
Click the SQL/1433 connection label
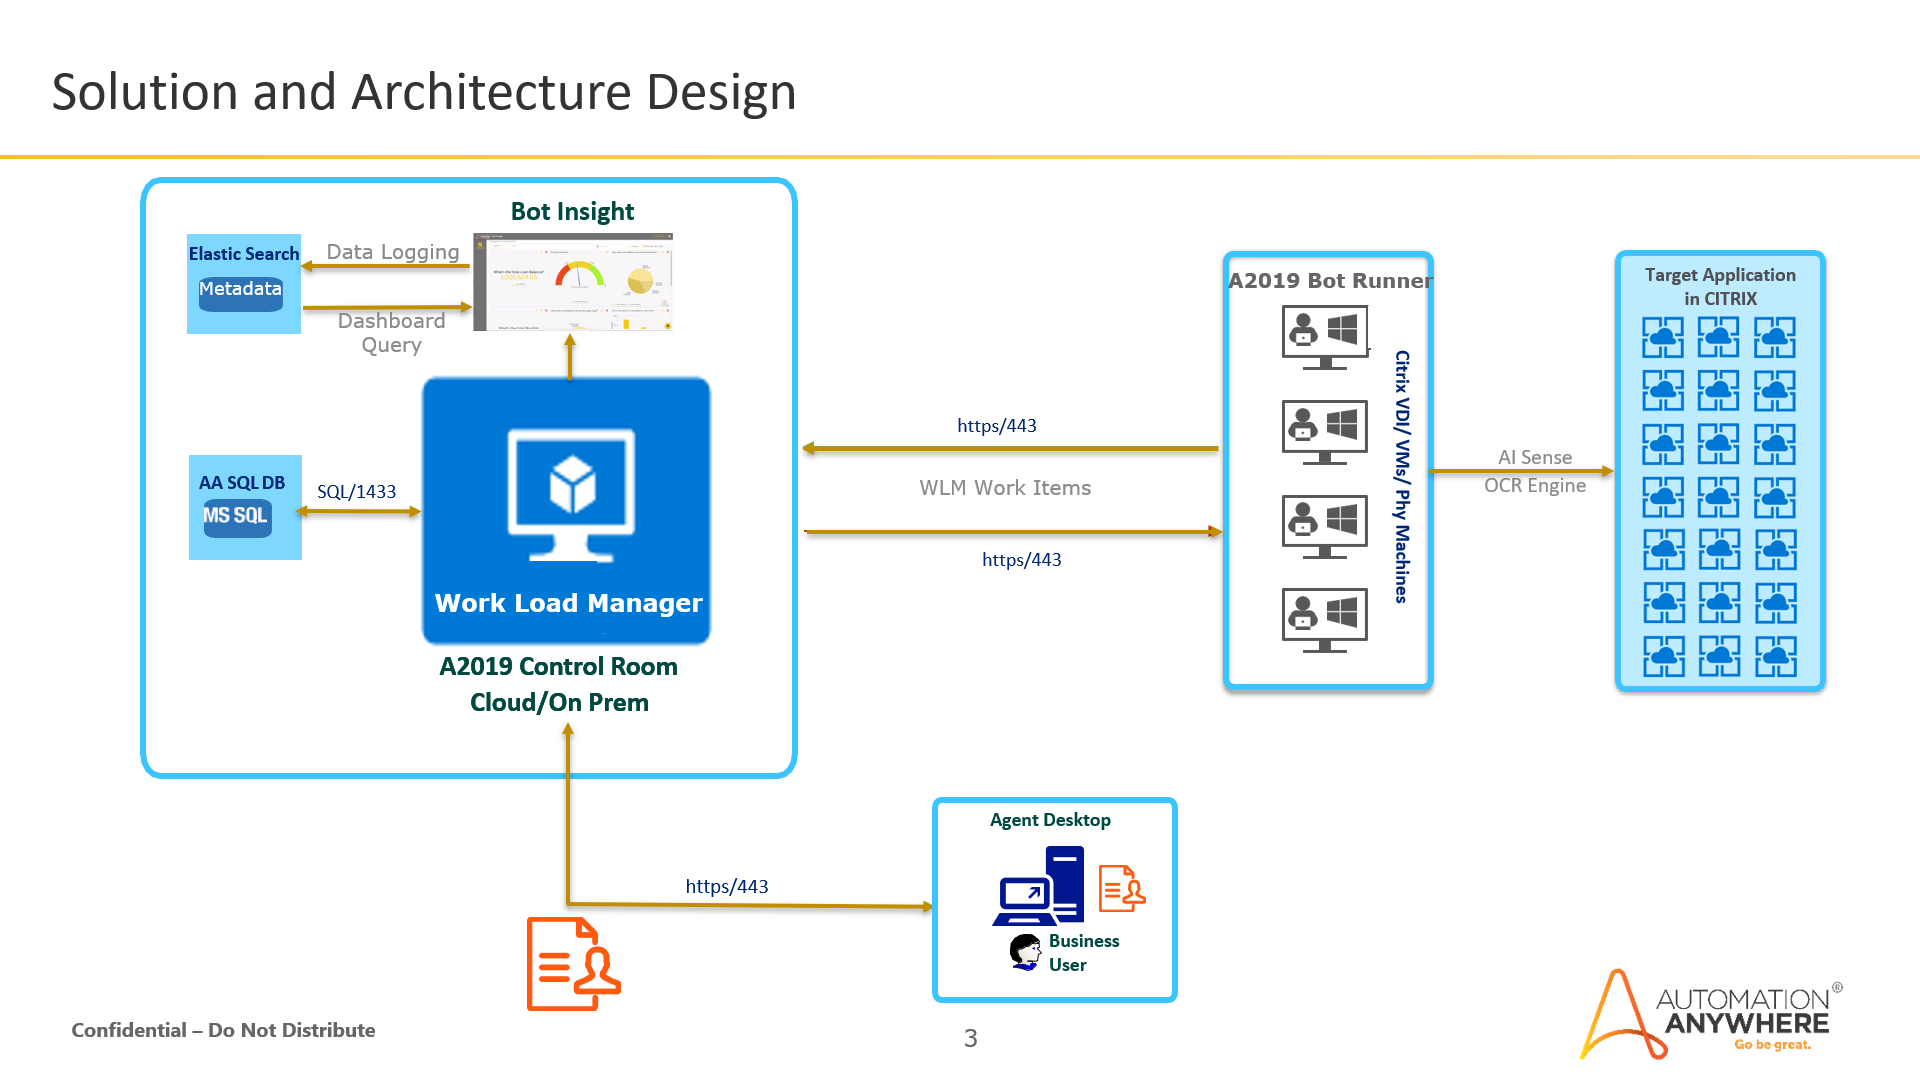click(356, 491)
